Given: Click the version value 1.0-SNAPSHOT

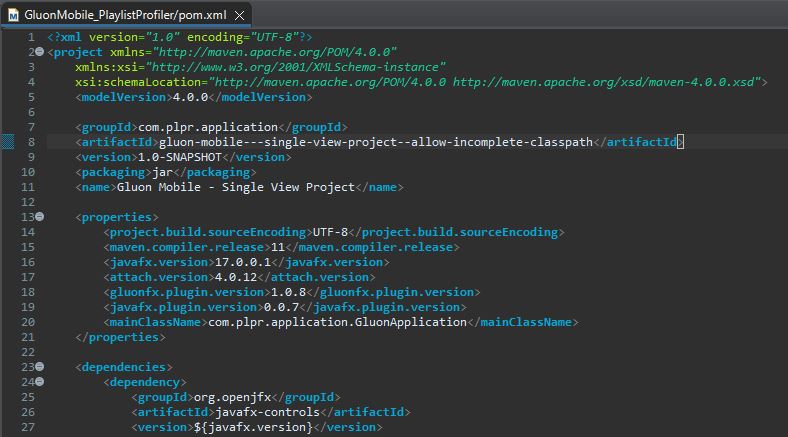Looking at the screenshot, I should pos(180,157).
